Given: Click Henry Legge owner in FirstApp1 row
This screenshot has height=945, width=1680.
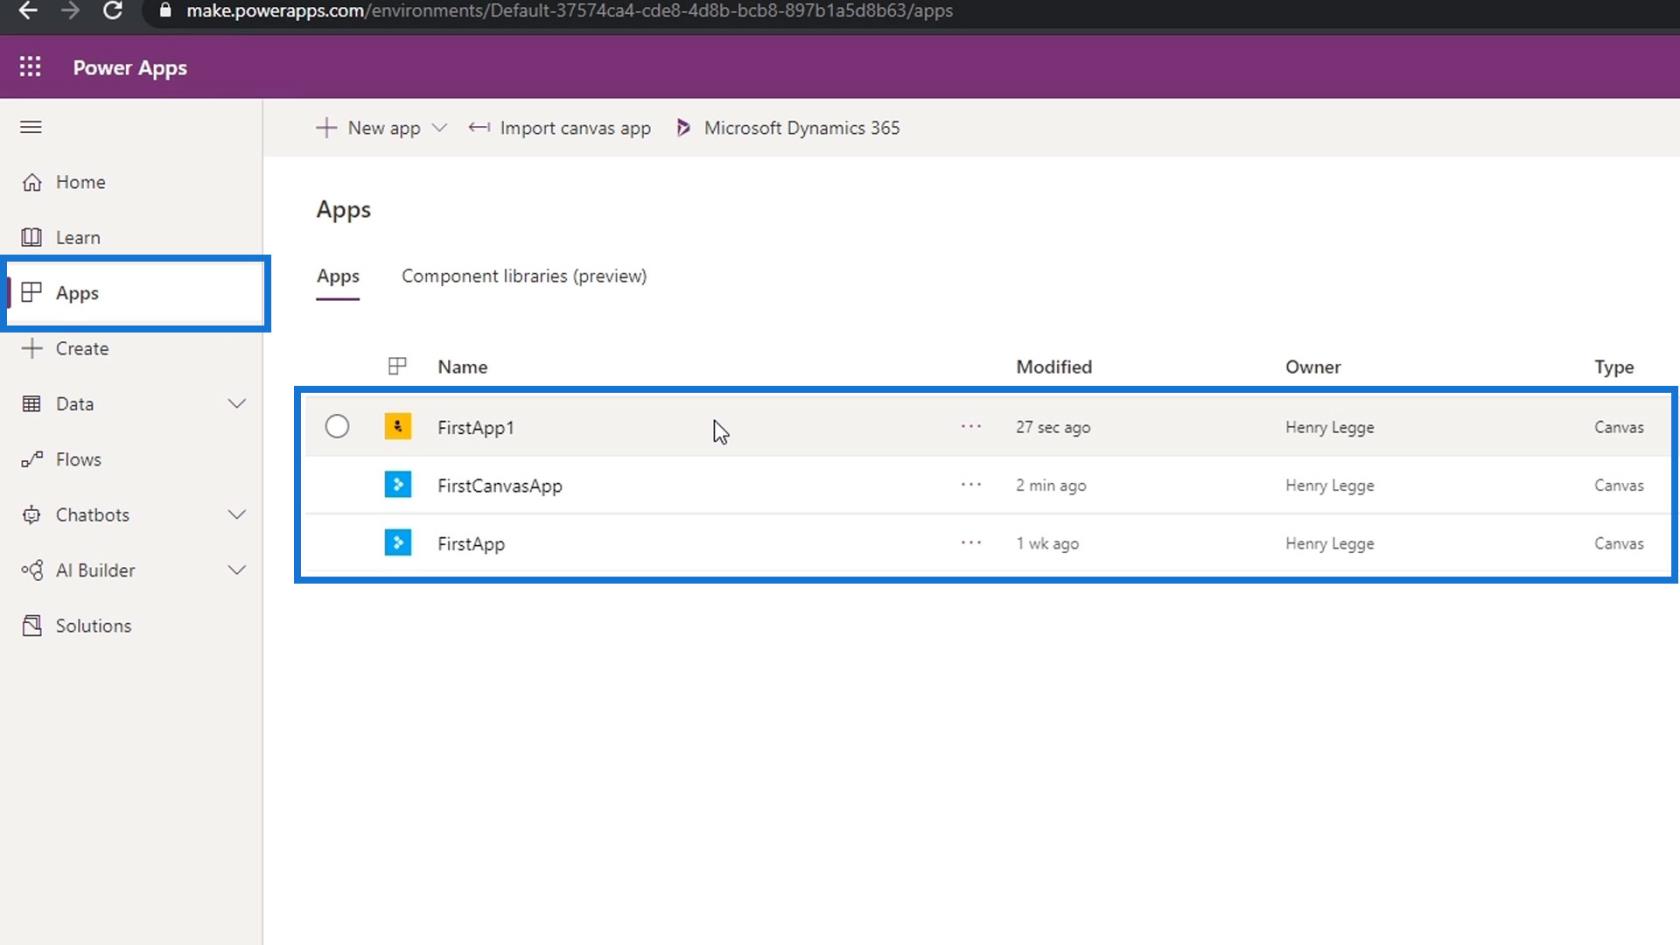Looking at the screenshot, I should [1330, 427].
